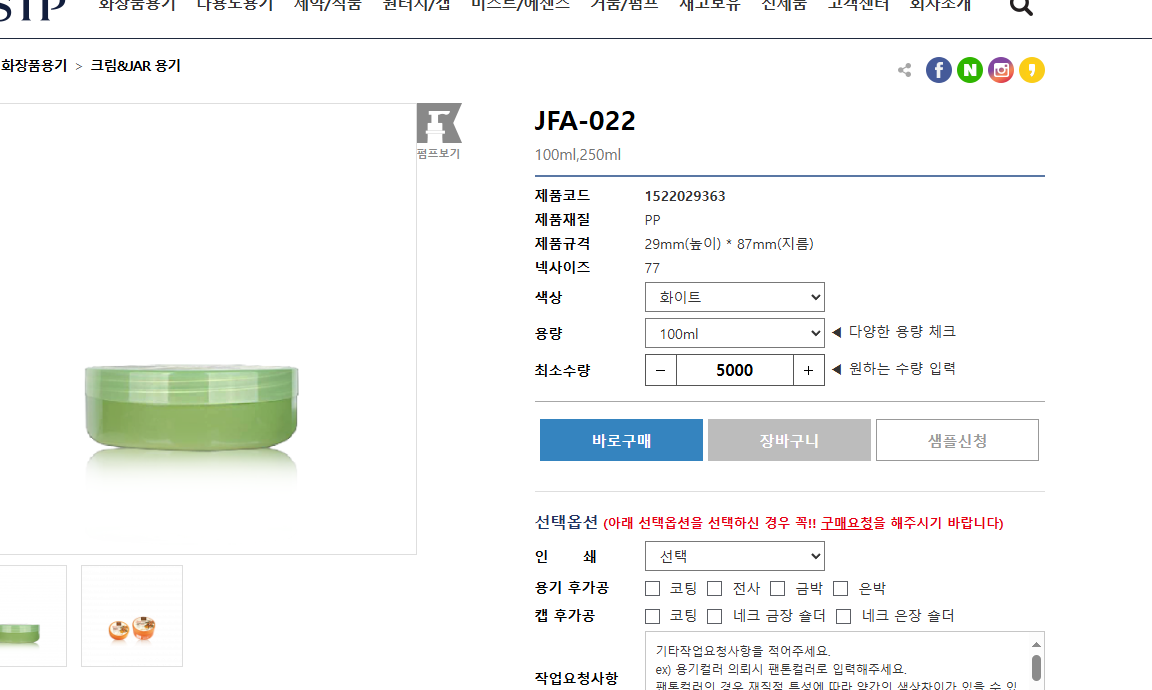Click the 펌프보기 pump view icon

point(439,132)
